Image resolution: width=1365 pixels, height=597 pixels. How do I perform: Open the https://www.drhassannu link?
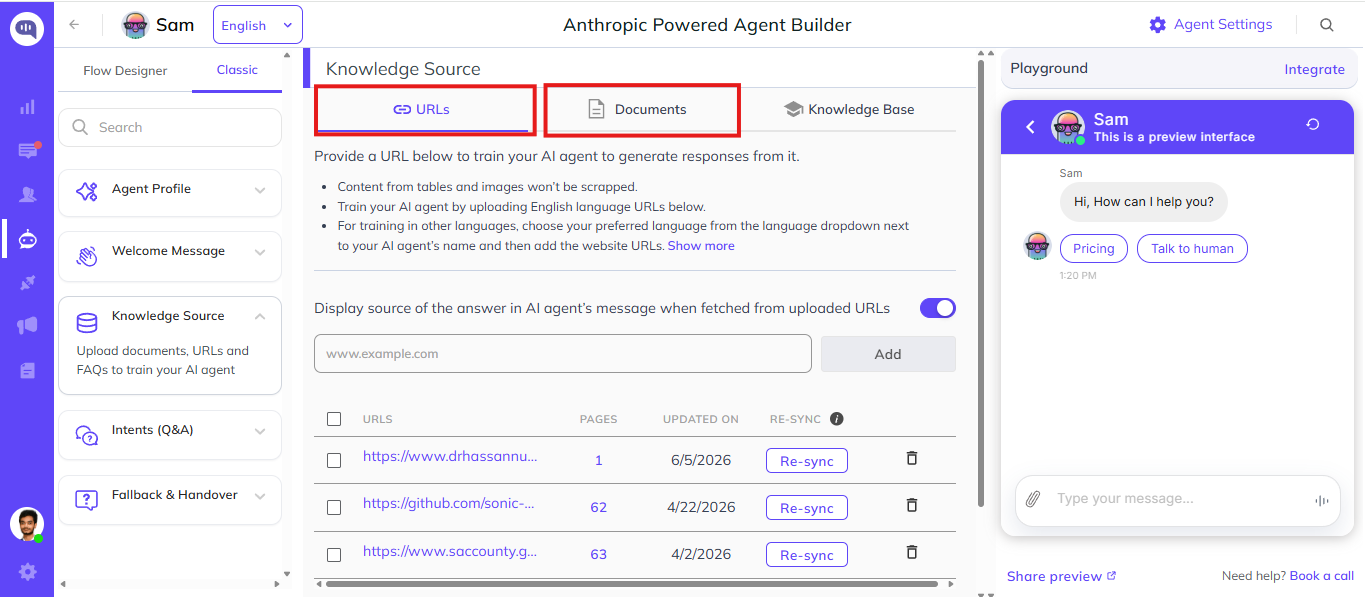450,456
